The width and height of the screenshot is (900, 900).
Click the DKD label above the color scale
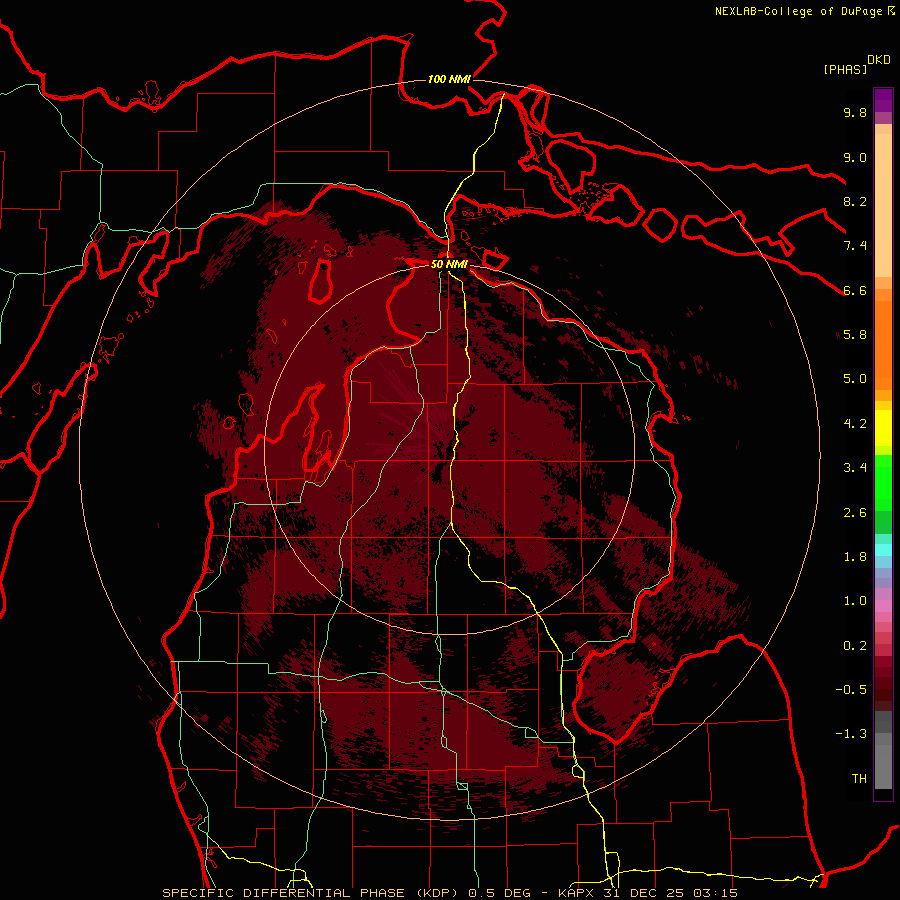(879, 60)
